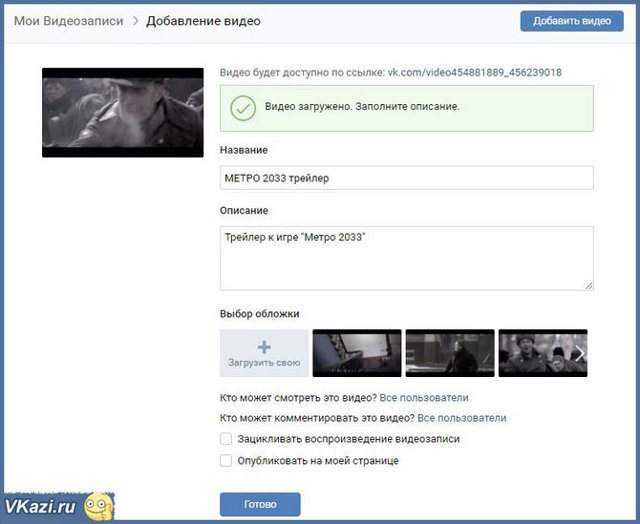The image size is (640, 524).
Task: Focus the Название input field
Action: coord(407,178)
